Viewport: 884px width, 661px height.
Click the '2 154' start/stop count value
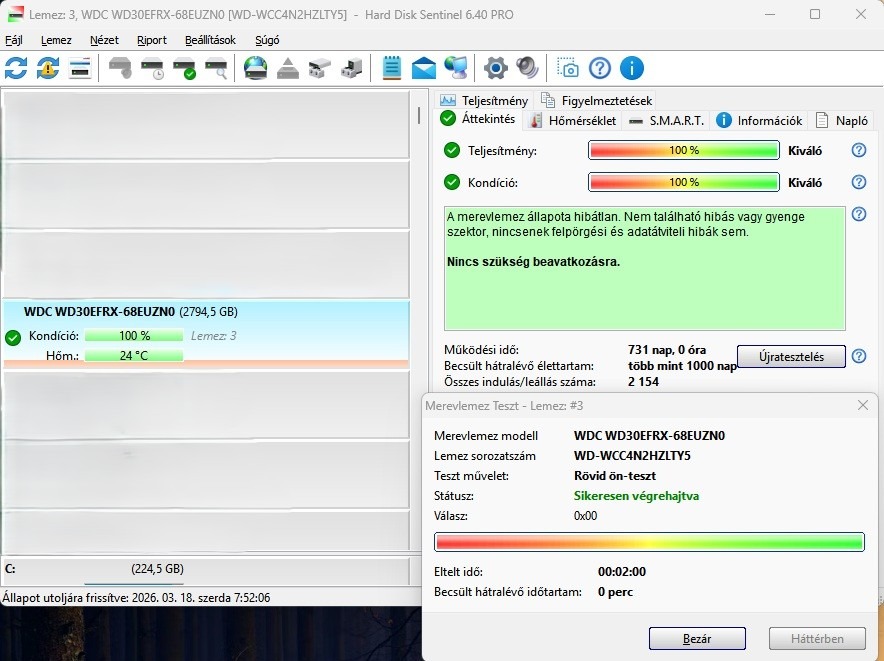pyautogui.click(x=643, y=382)
